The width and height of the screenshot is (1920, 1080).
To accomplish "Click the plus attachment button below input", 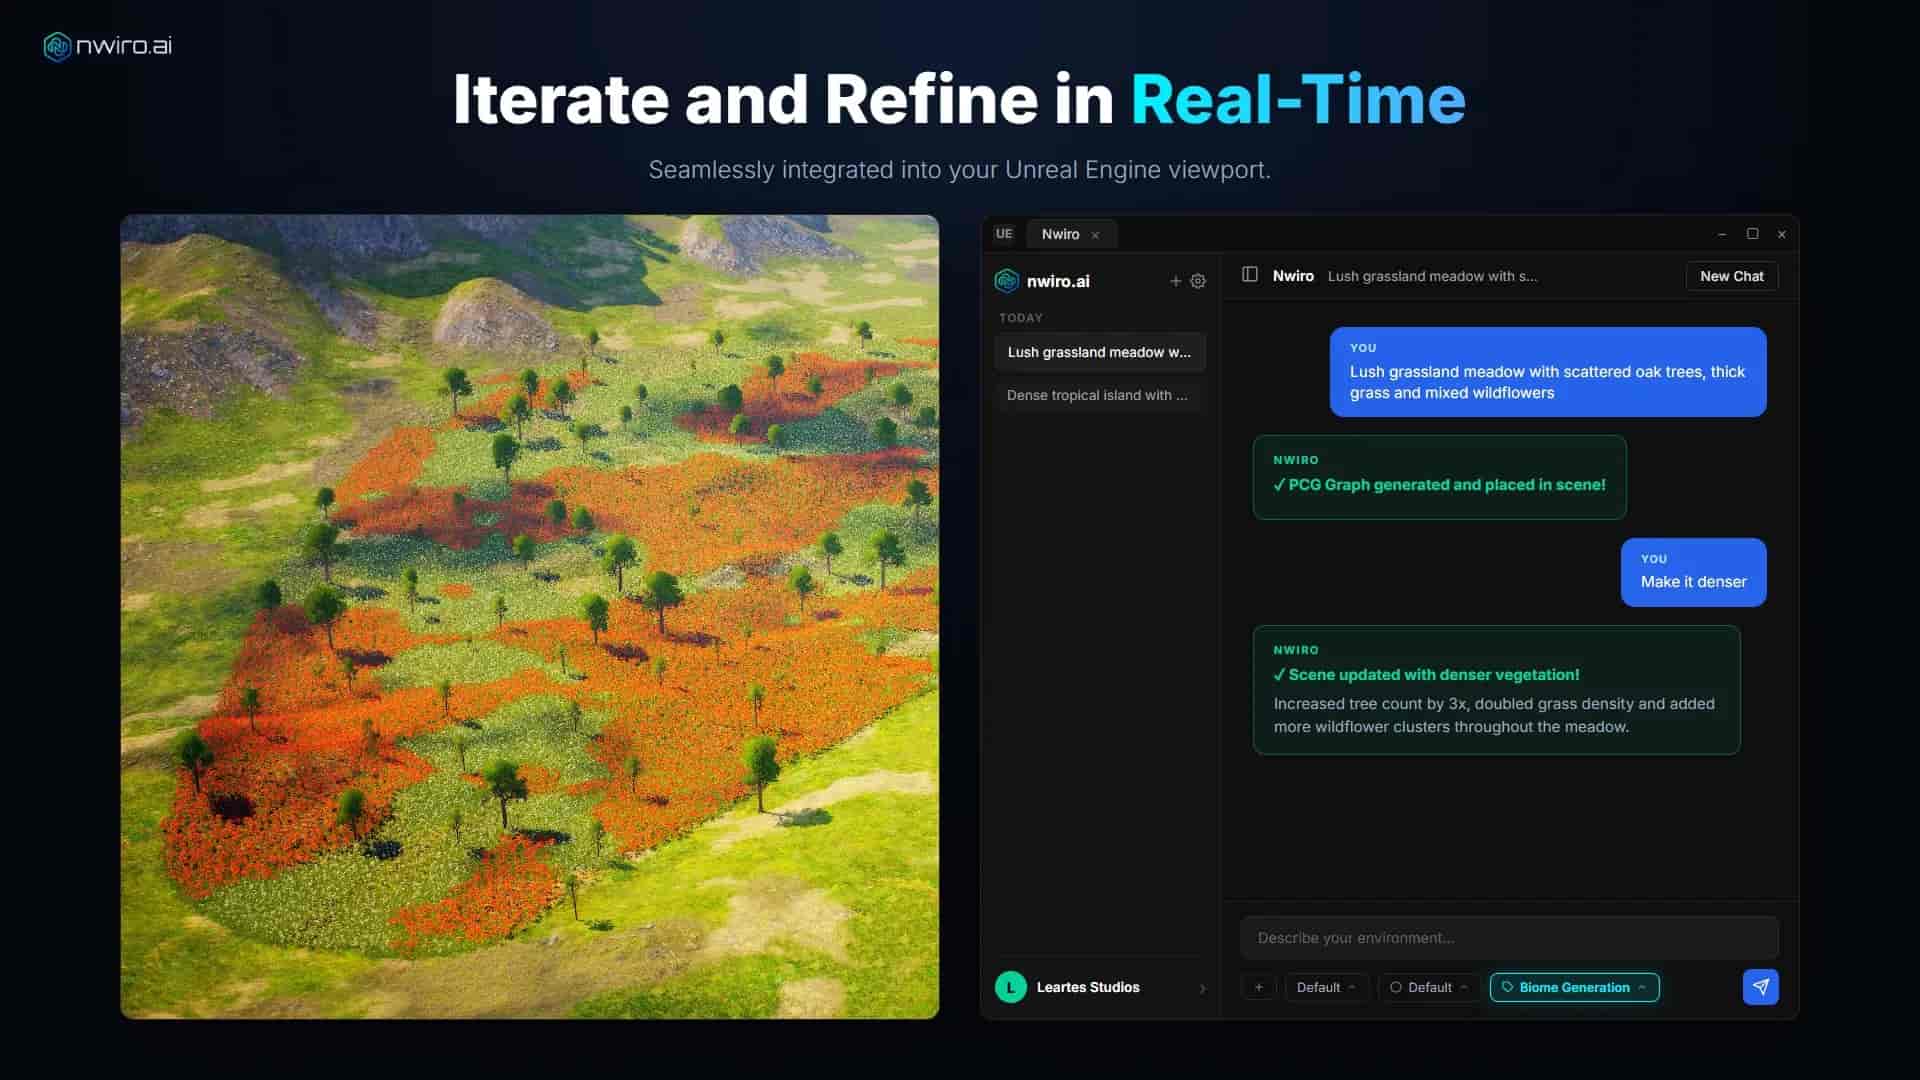I will (1259, 987).
